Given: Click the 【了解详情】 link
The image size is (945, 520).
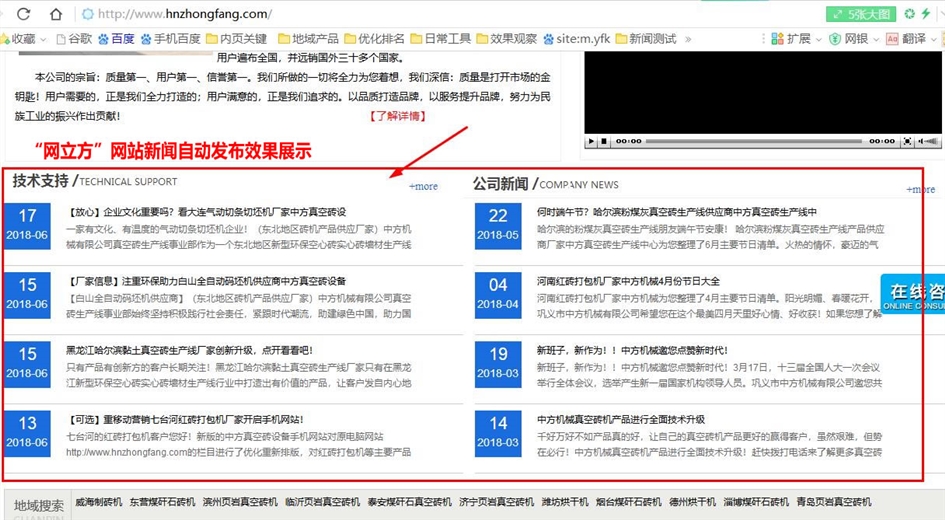Looking at the screenshot, I should [398, 116].
